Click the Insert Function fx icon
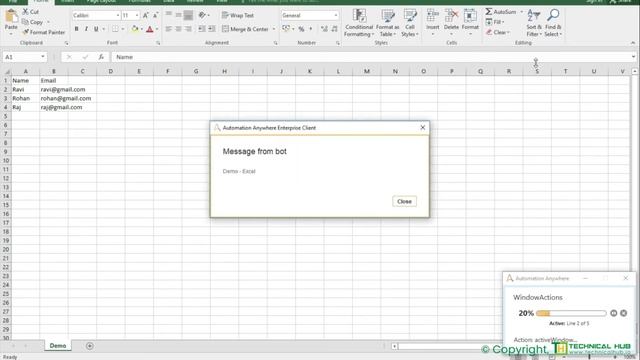640x360 pixels. tap(101, 57)
